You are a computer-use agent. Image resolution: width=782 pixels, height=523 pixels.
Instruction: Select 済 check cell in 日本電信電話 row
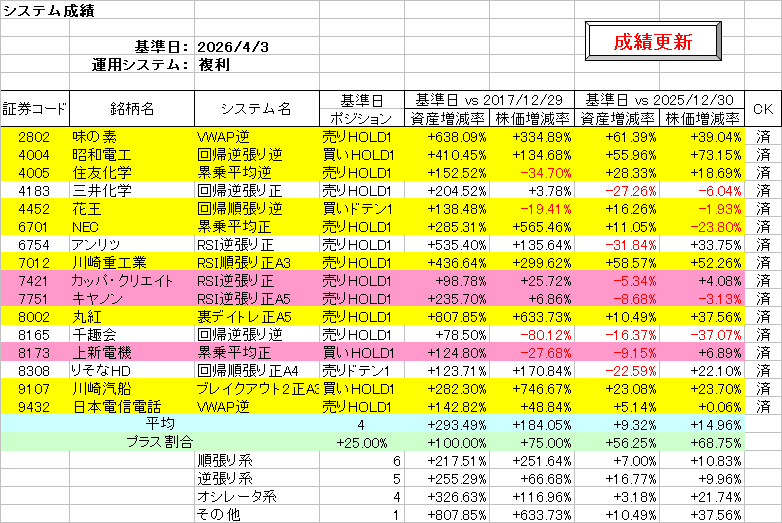[x=763, y=406]
